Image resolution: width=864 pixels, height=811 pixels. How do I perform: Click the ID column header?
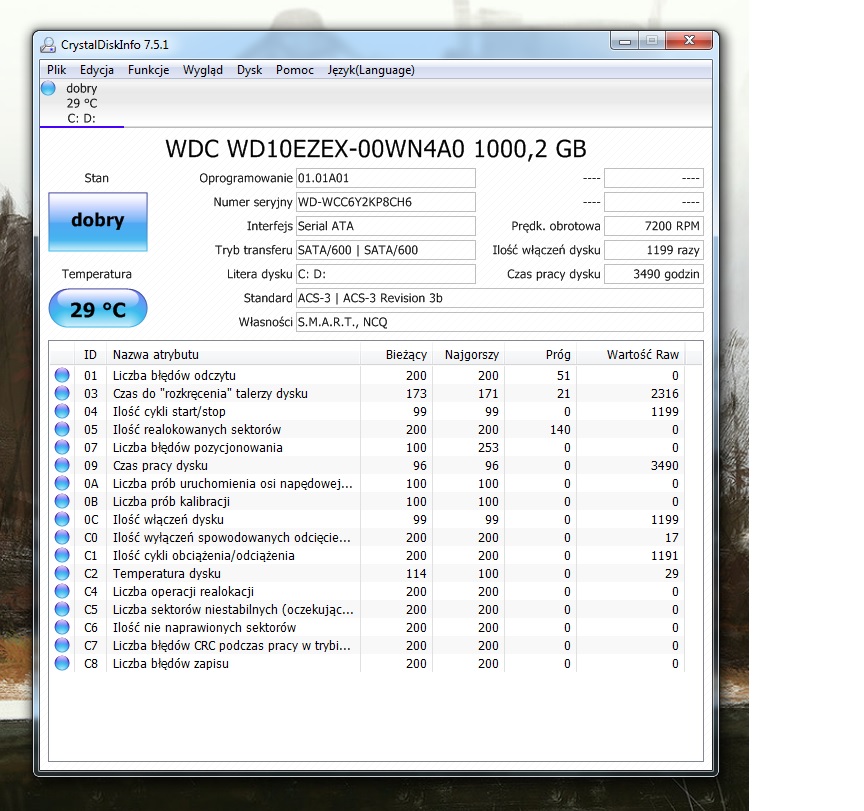(x=90, y=355)
